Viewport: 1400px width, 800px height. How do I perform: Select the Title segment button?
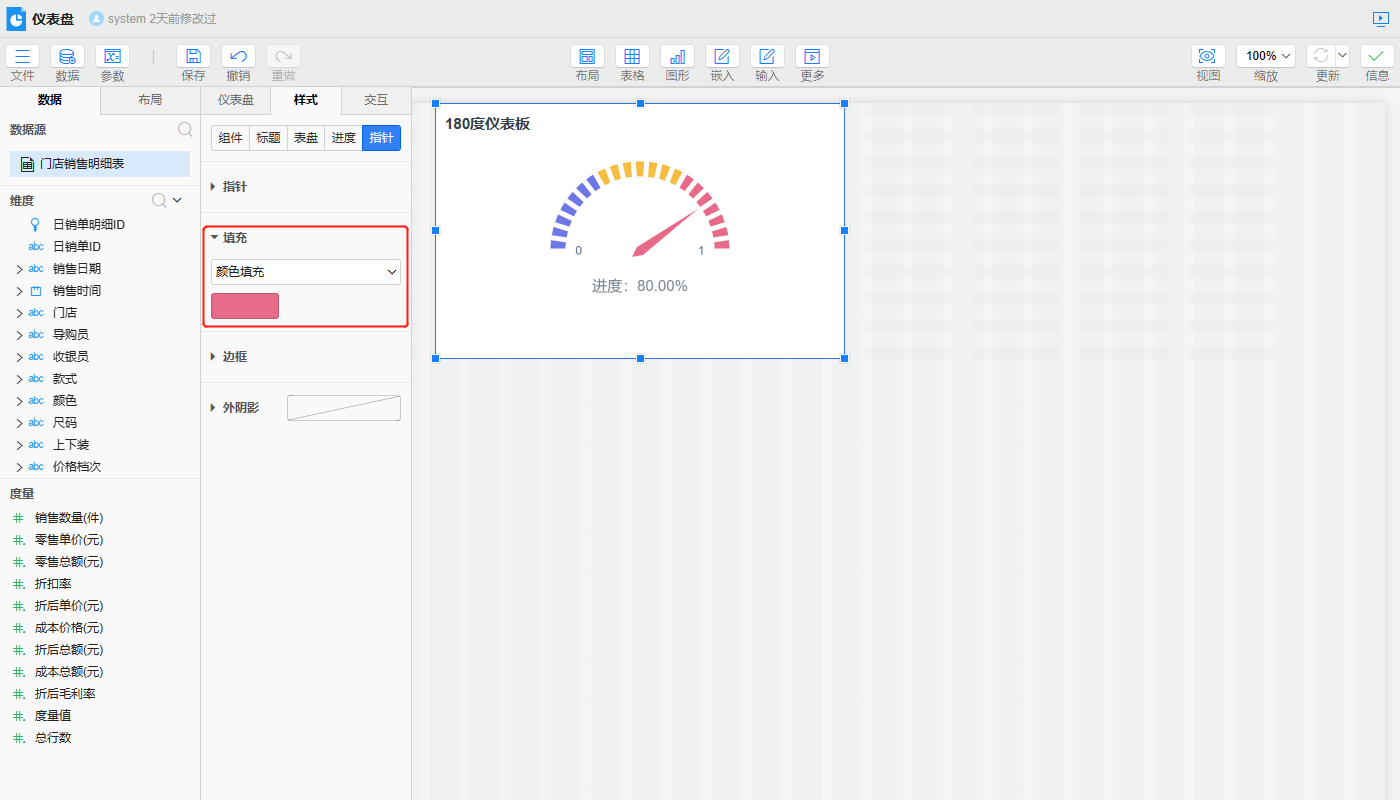268,138
